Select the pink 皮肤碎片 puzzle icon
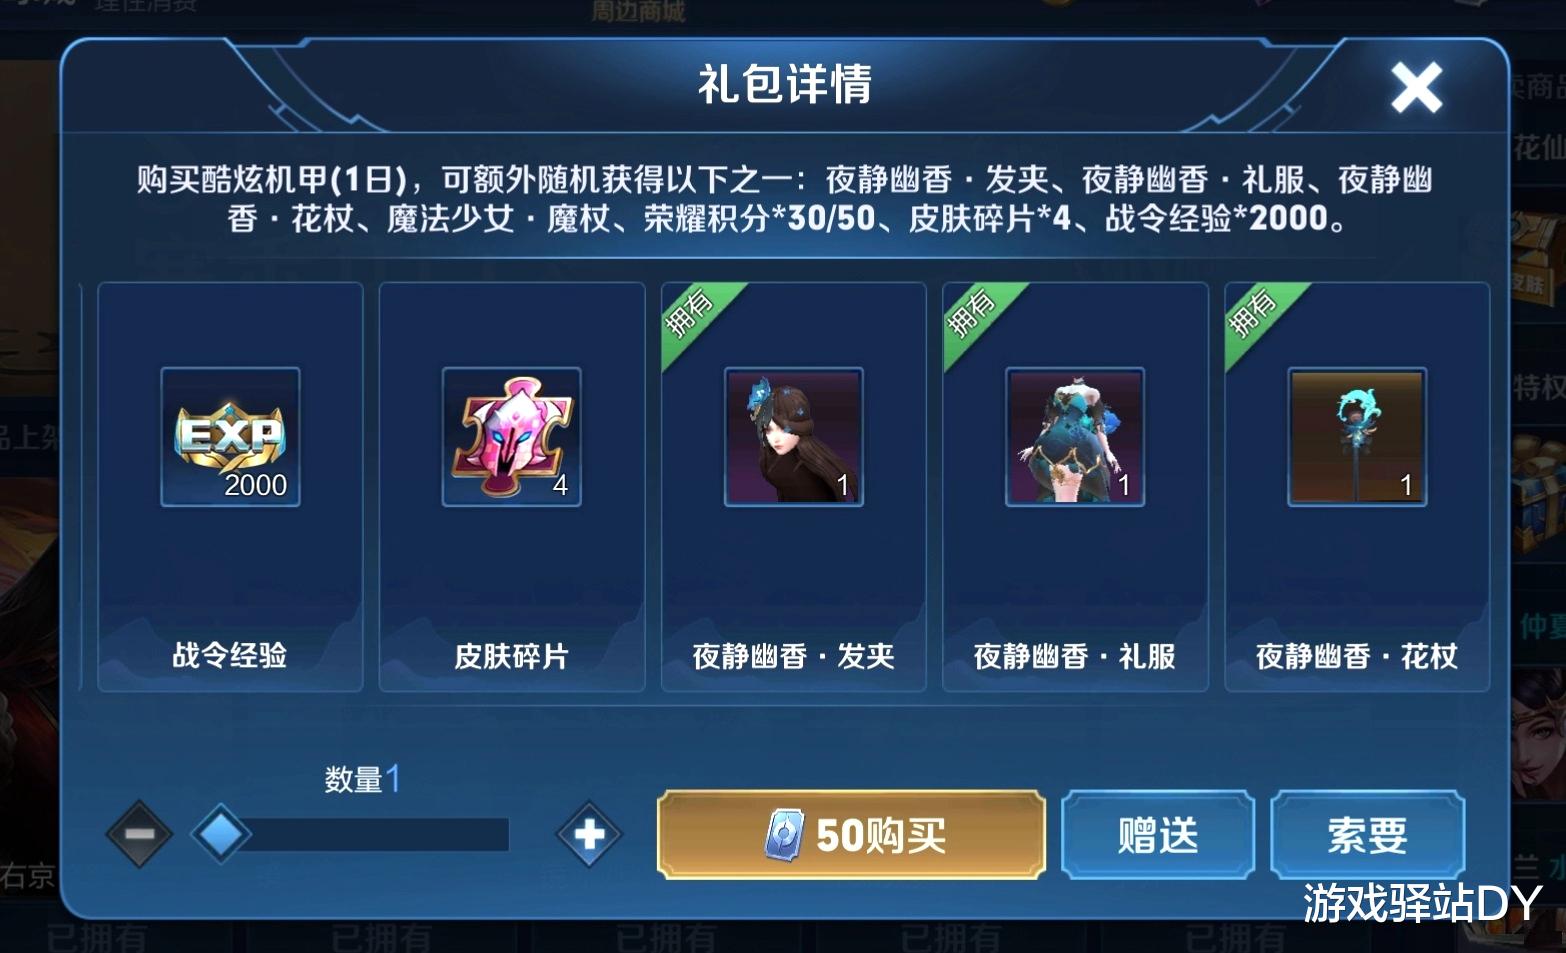This screenshot has height=953, width=1566. pyautogui.click(x=512, y=437)
